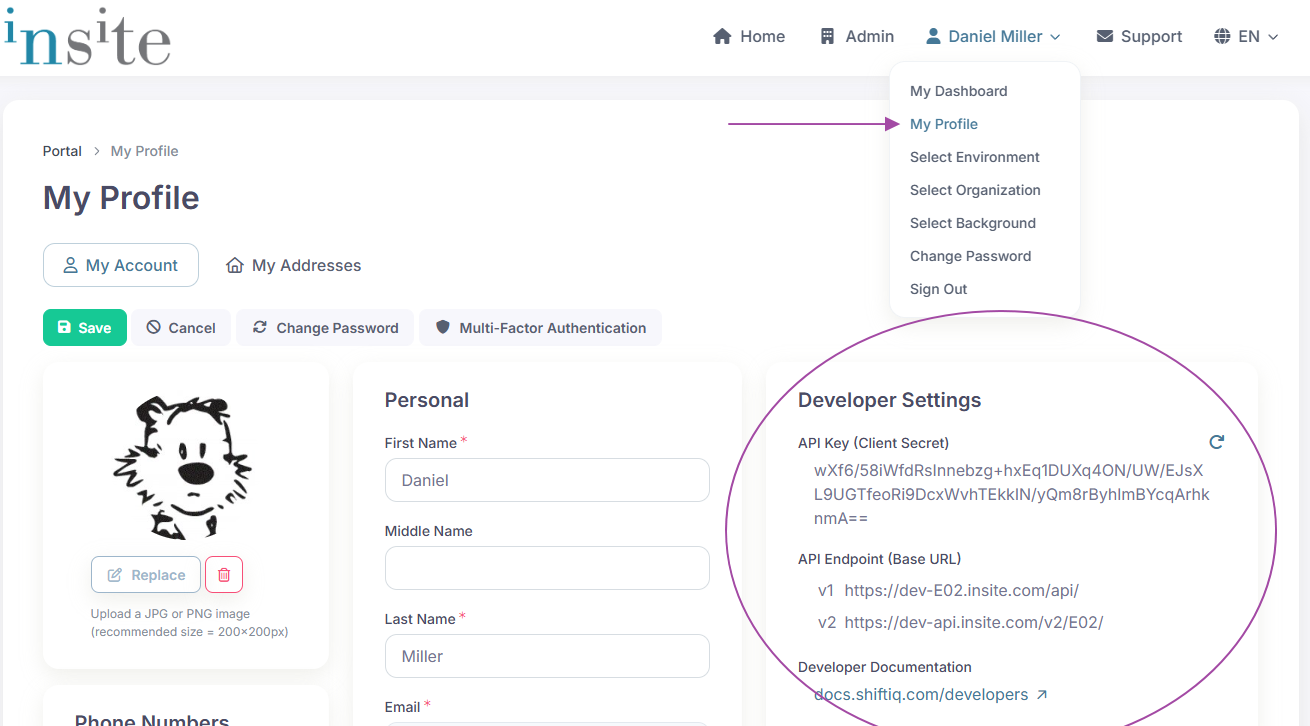Screen dimensions: 1310x726
Task: Open docs.shiftiq.com/developers link
Action: 931,694
